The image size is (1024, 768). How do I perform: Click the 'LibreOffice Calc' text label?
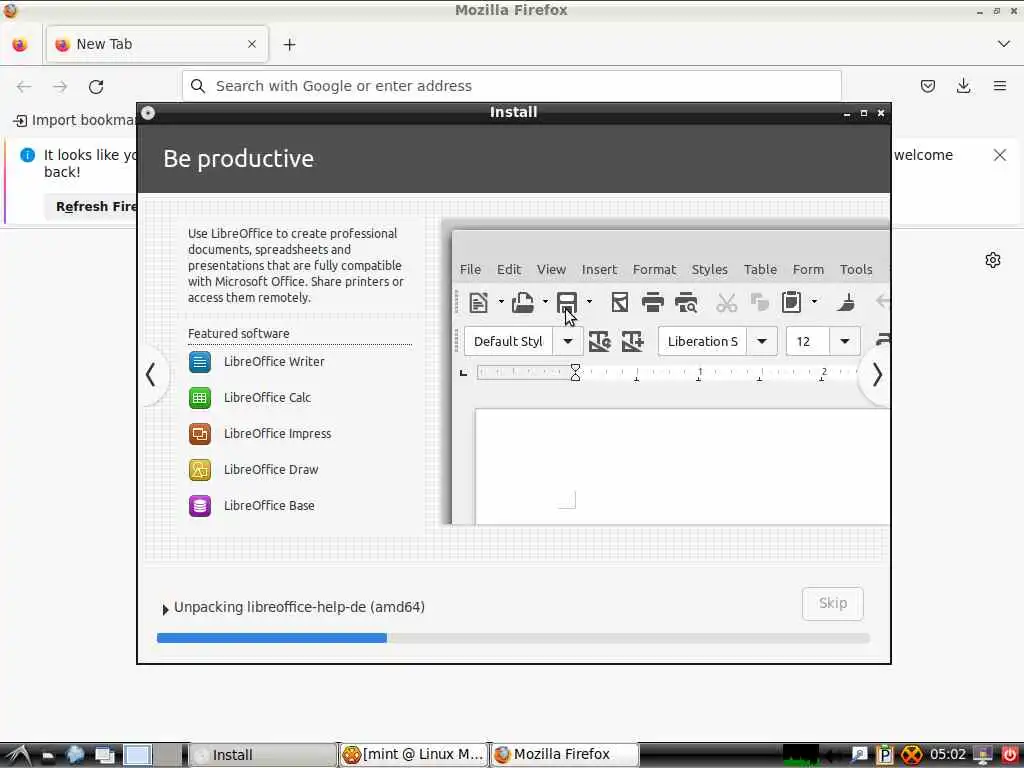267,398
